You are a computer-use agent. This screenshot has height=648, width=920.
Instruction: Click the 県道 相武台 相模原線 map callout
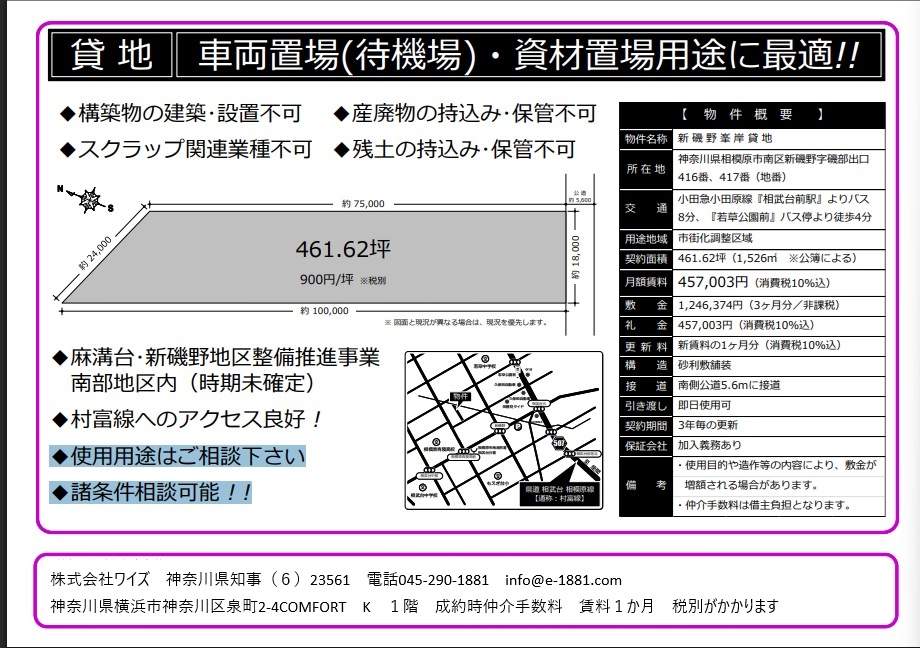(x=557, y=491)
